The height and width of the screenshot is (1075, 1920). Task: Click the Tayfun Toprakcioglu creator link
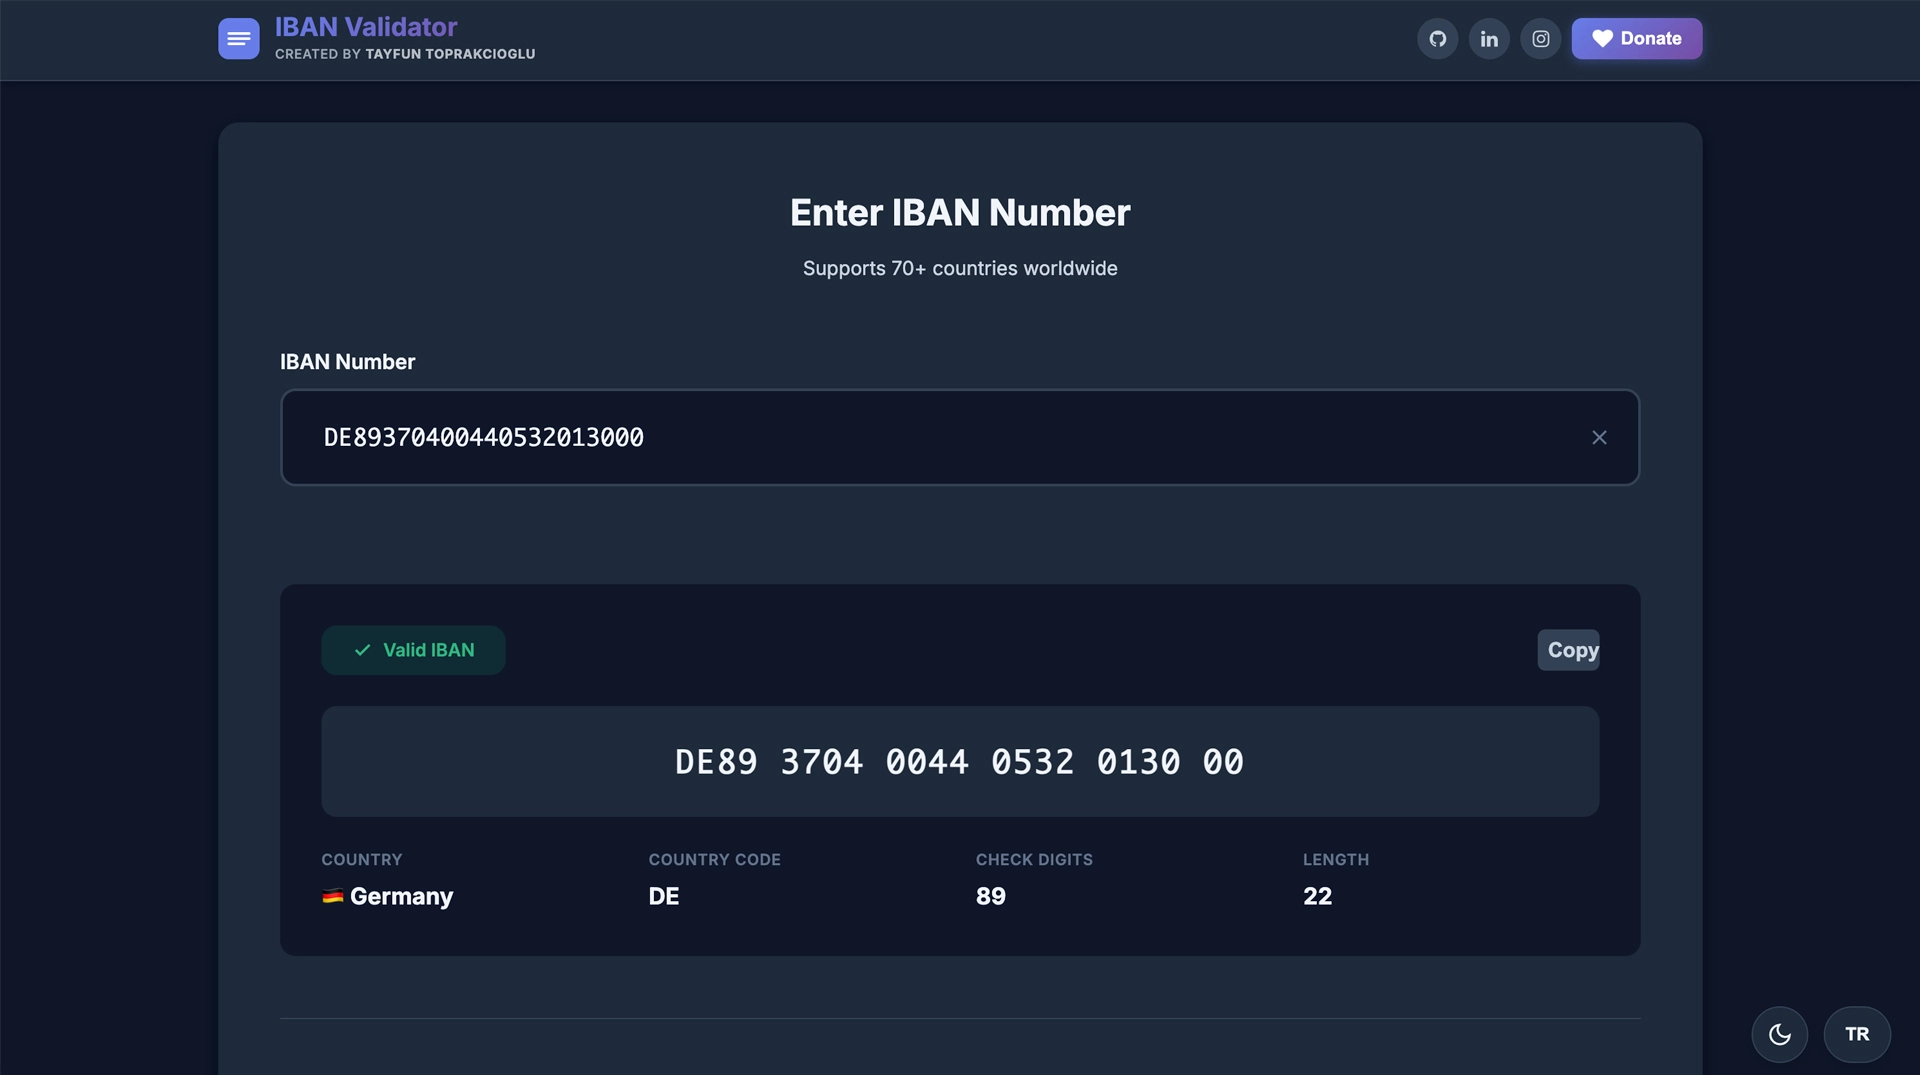[450, 54]
